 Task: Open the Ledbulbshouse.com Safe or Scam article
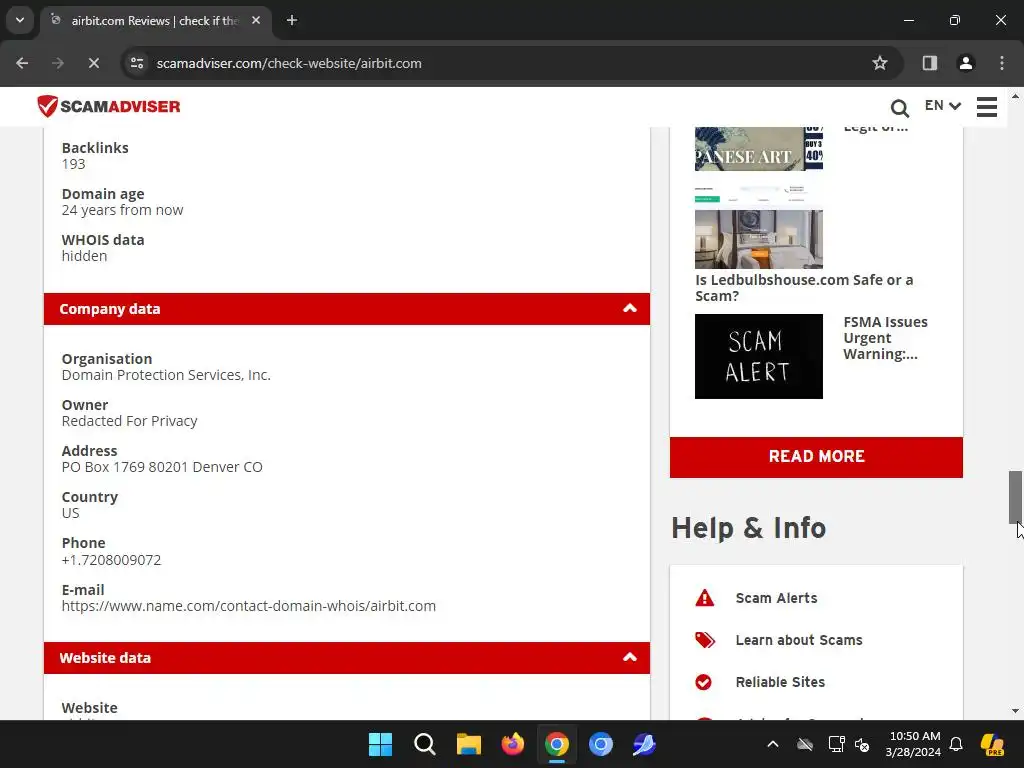(x=803, y=287)
